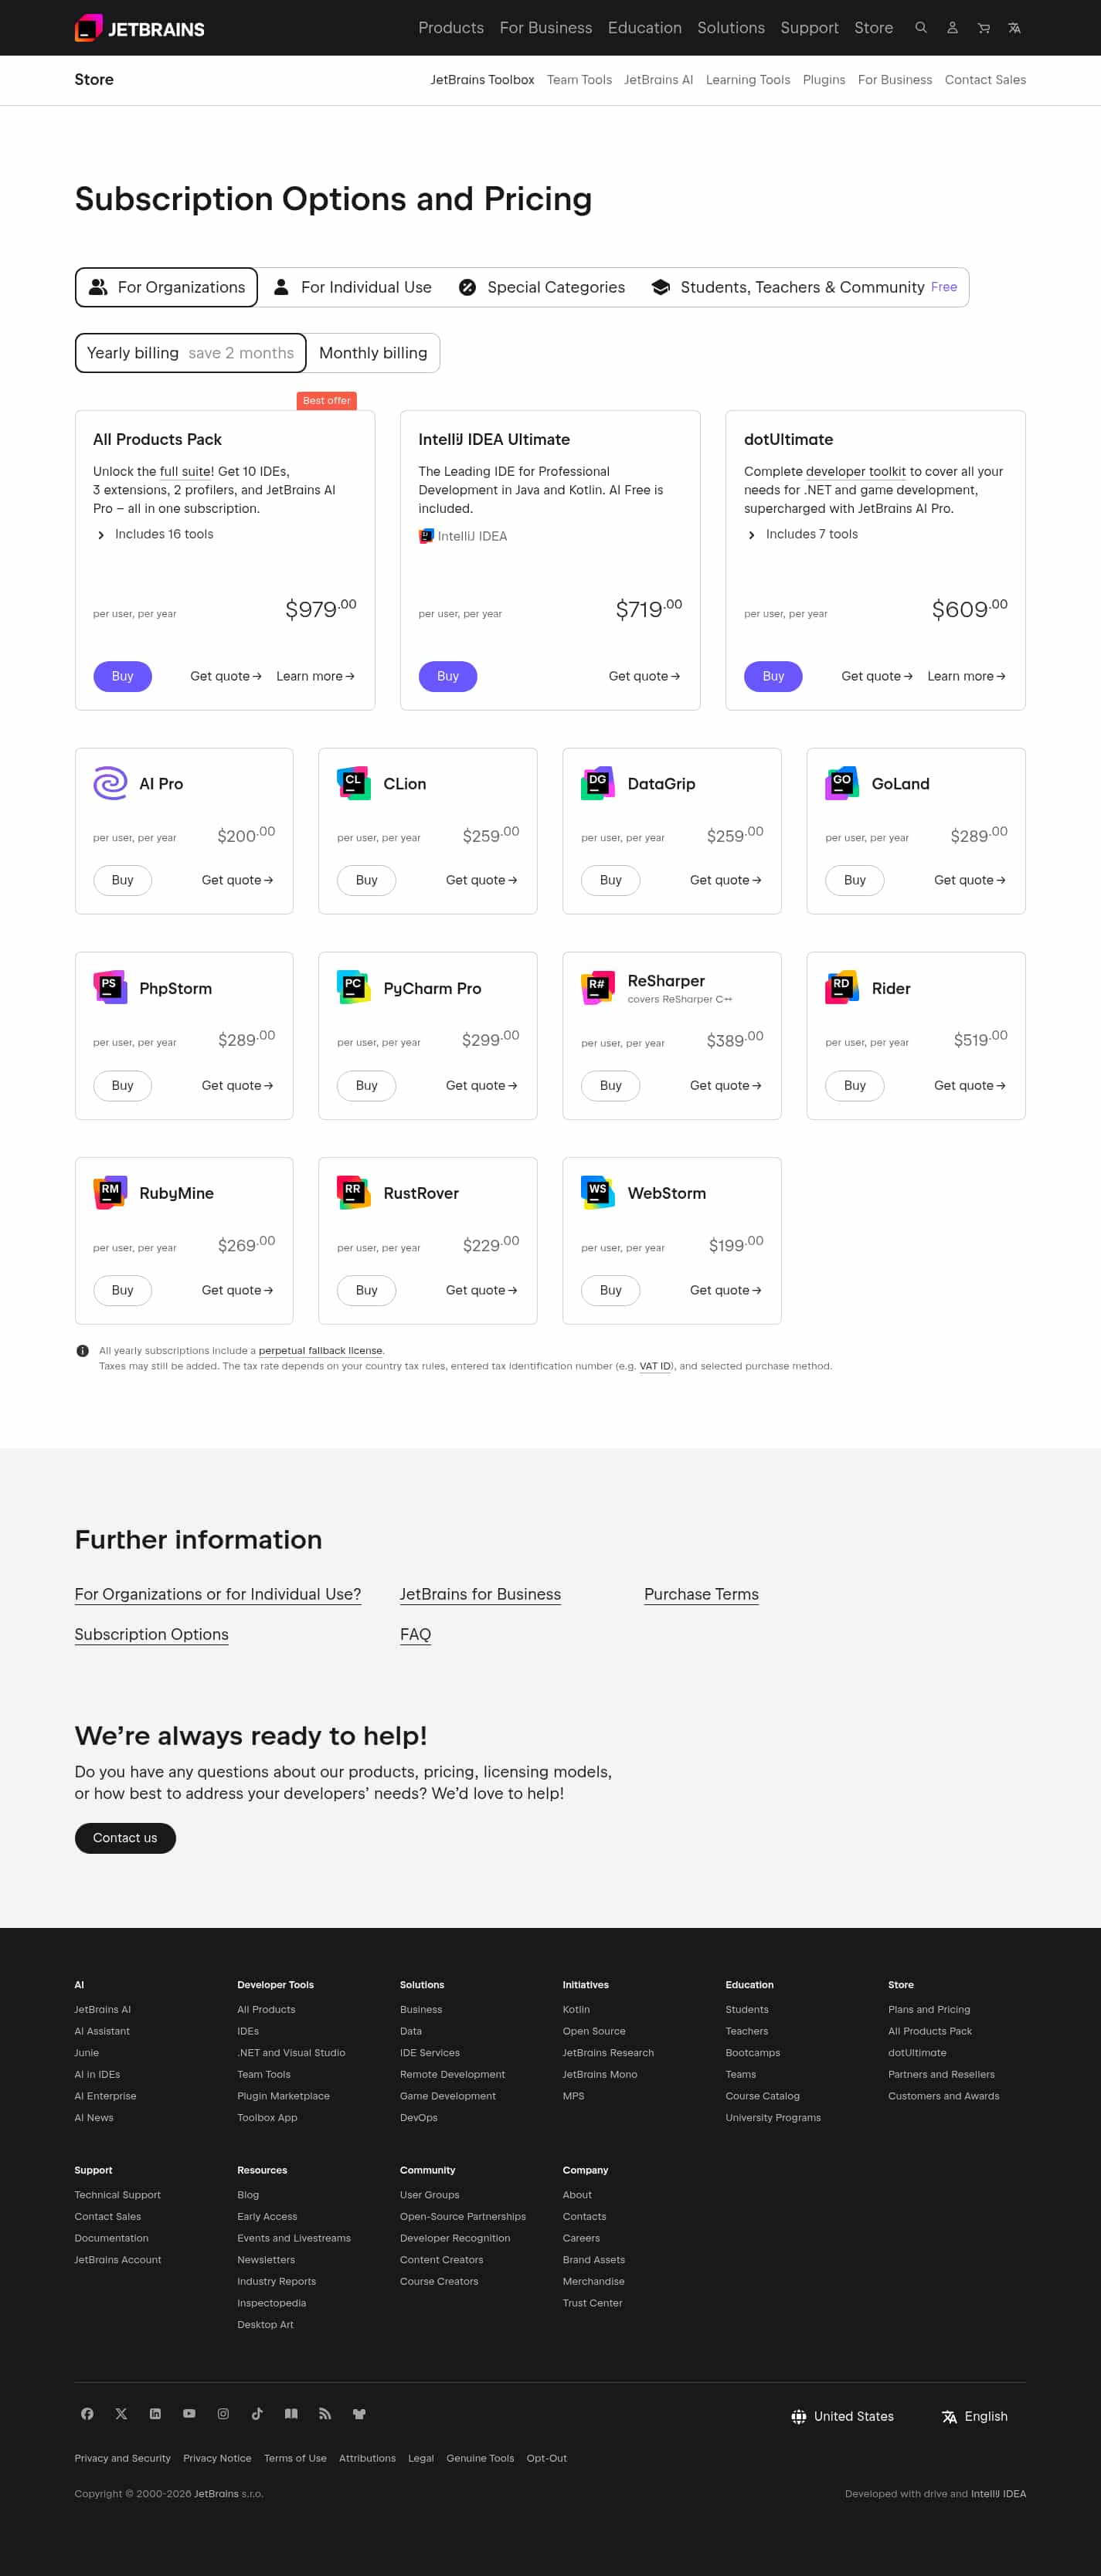Click the Rider product icon
Screen dimensions: 1101x2576
click(x=842, y=988)
